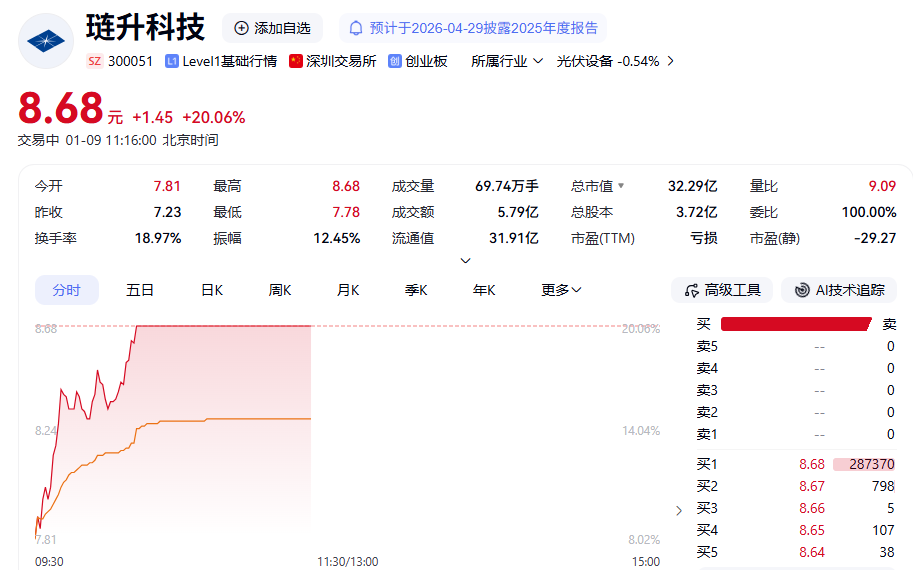This screenshot has width=913, height=570.
Task: Click the red buy/sell ratio bar
Action: pyautogui.click(x=795, y=324)
